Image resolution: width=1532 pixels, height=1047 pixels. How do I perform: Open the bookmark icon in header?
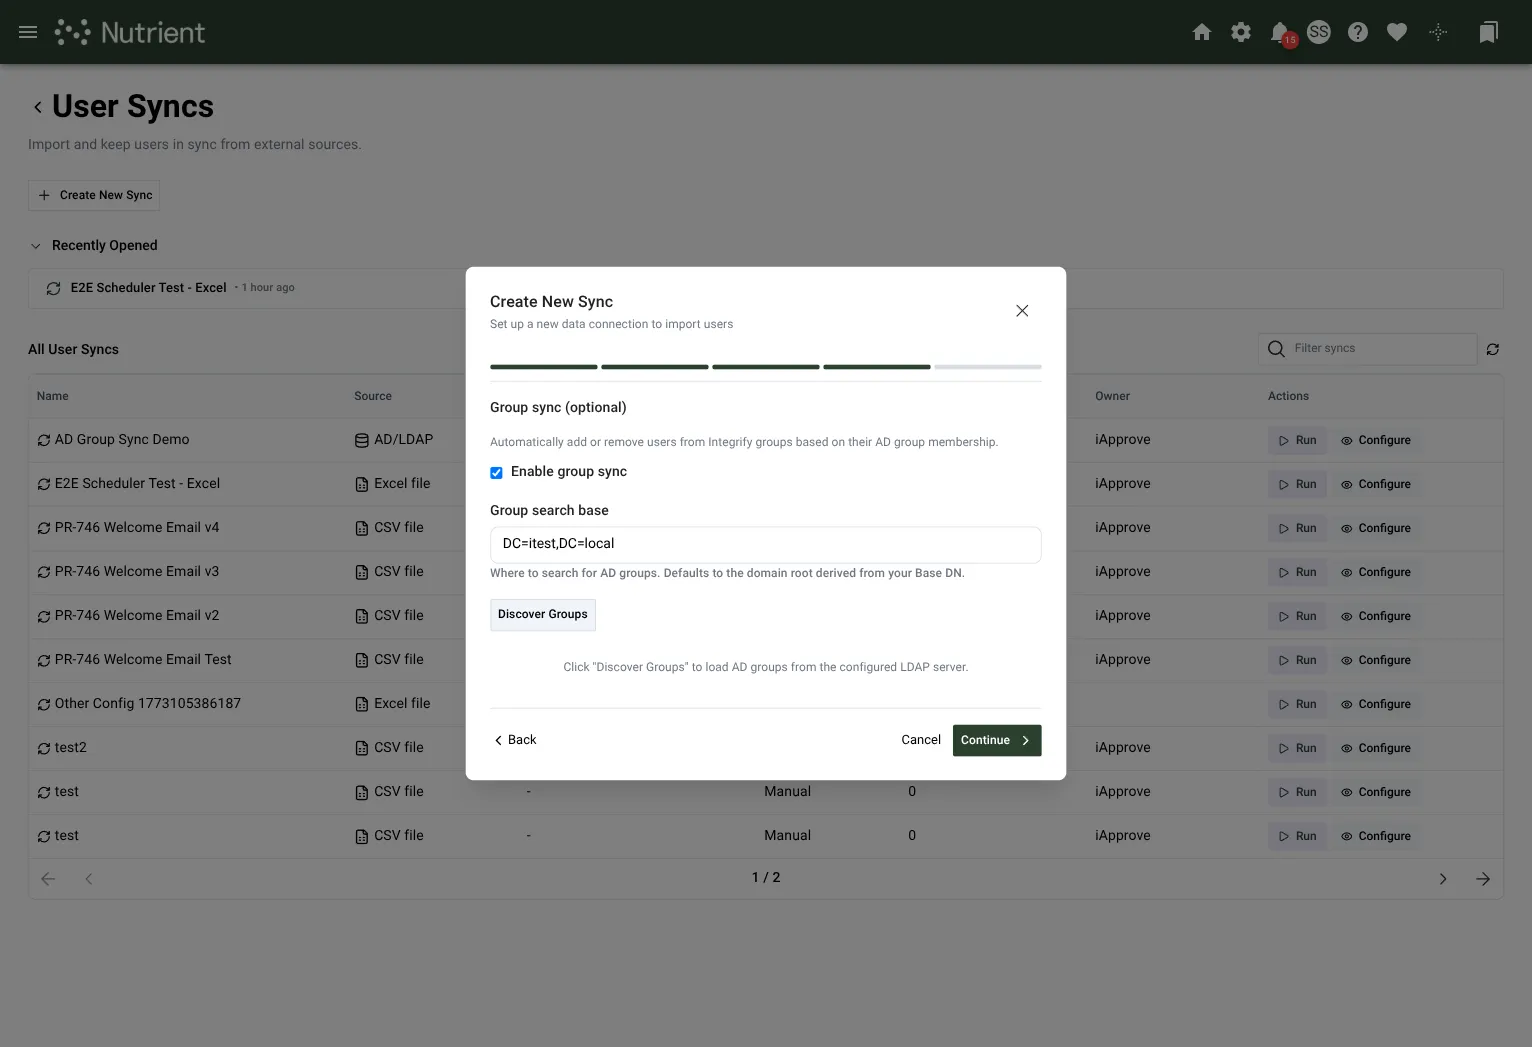[x=1488, y=32]
